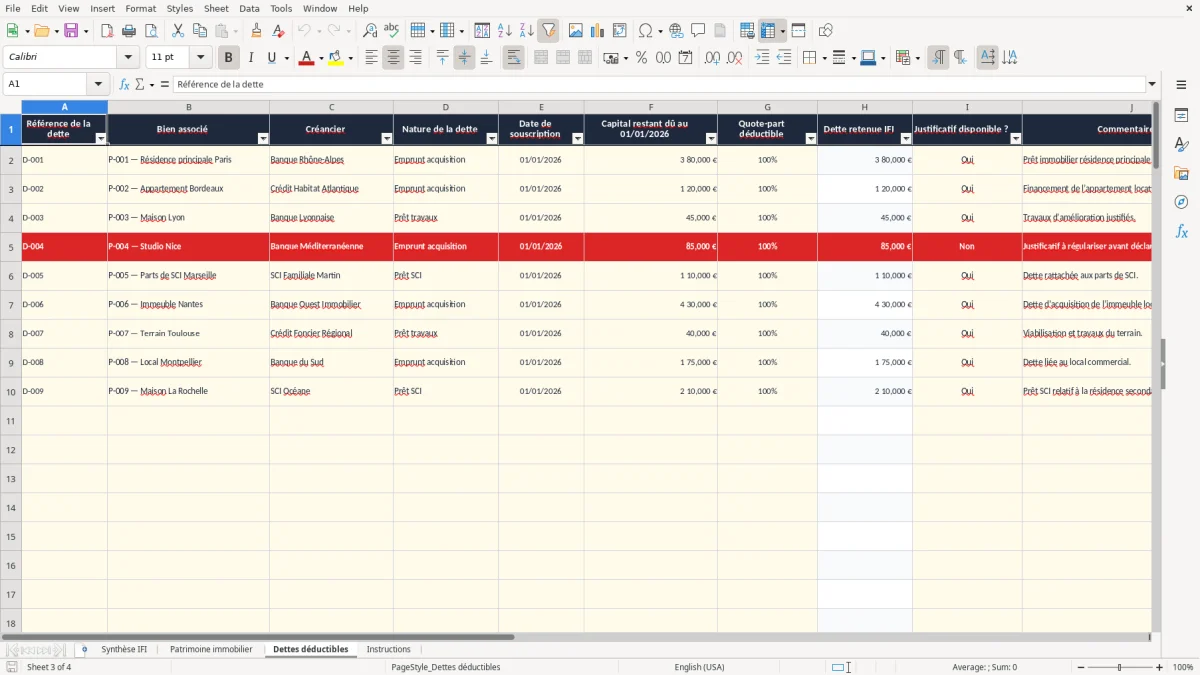Click the Draw Functions shapes icon
Viewport: 1200px width, 675px height.
pyautogui.click(x=826, y=31)
